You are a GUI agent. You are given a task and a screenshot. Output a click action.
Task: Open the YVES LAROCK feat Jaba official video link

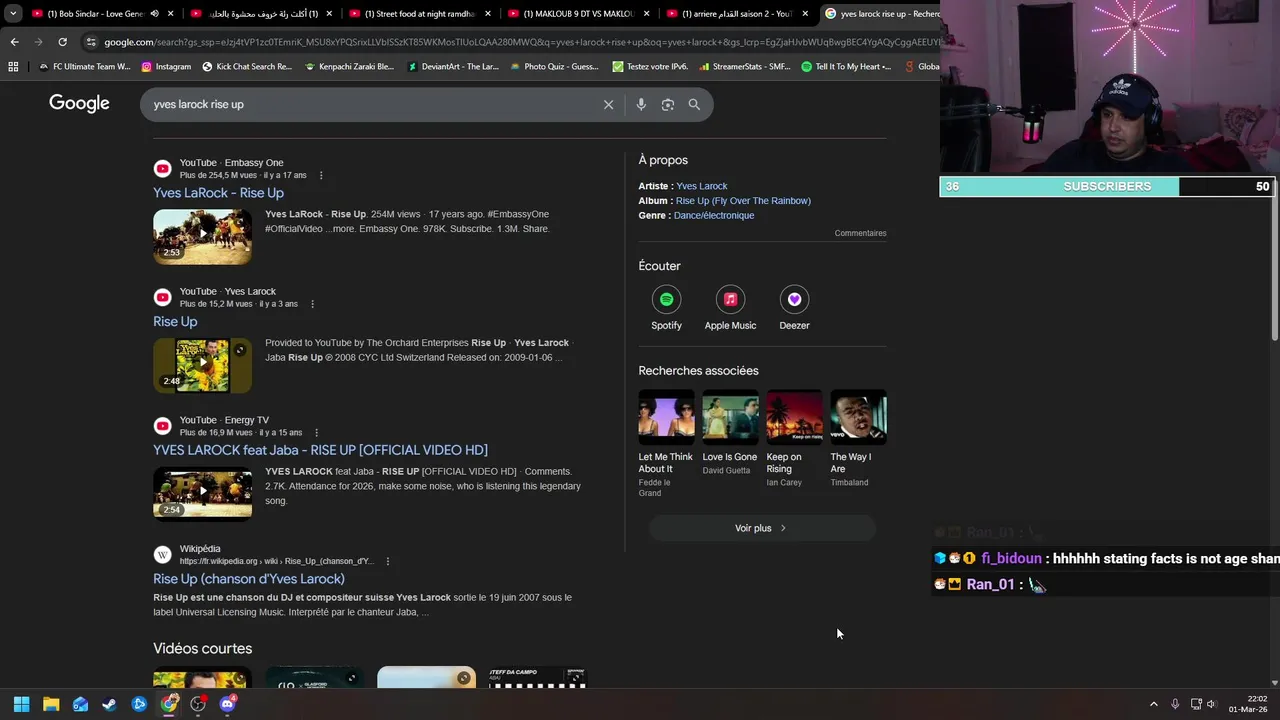point(320,450)
